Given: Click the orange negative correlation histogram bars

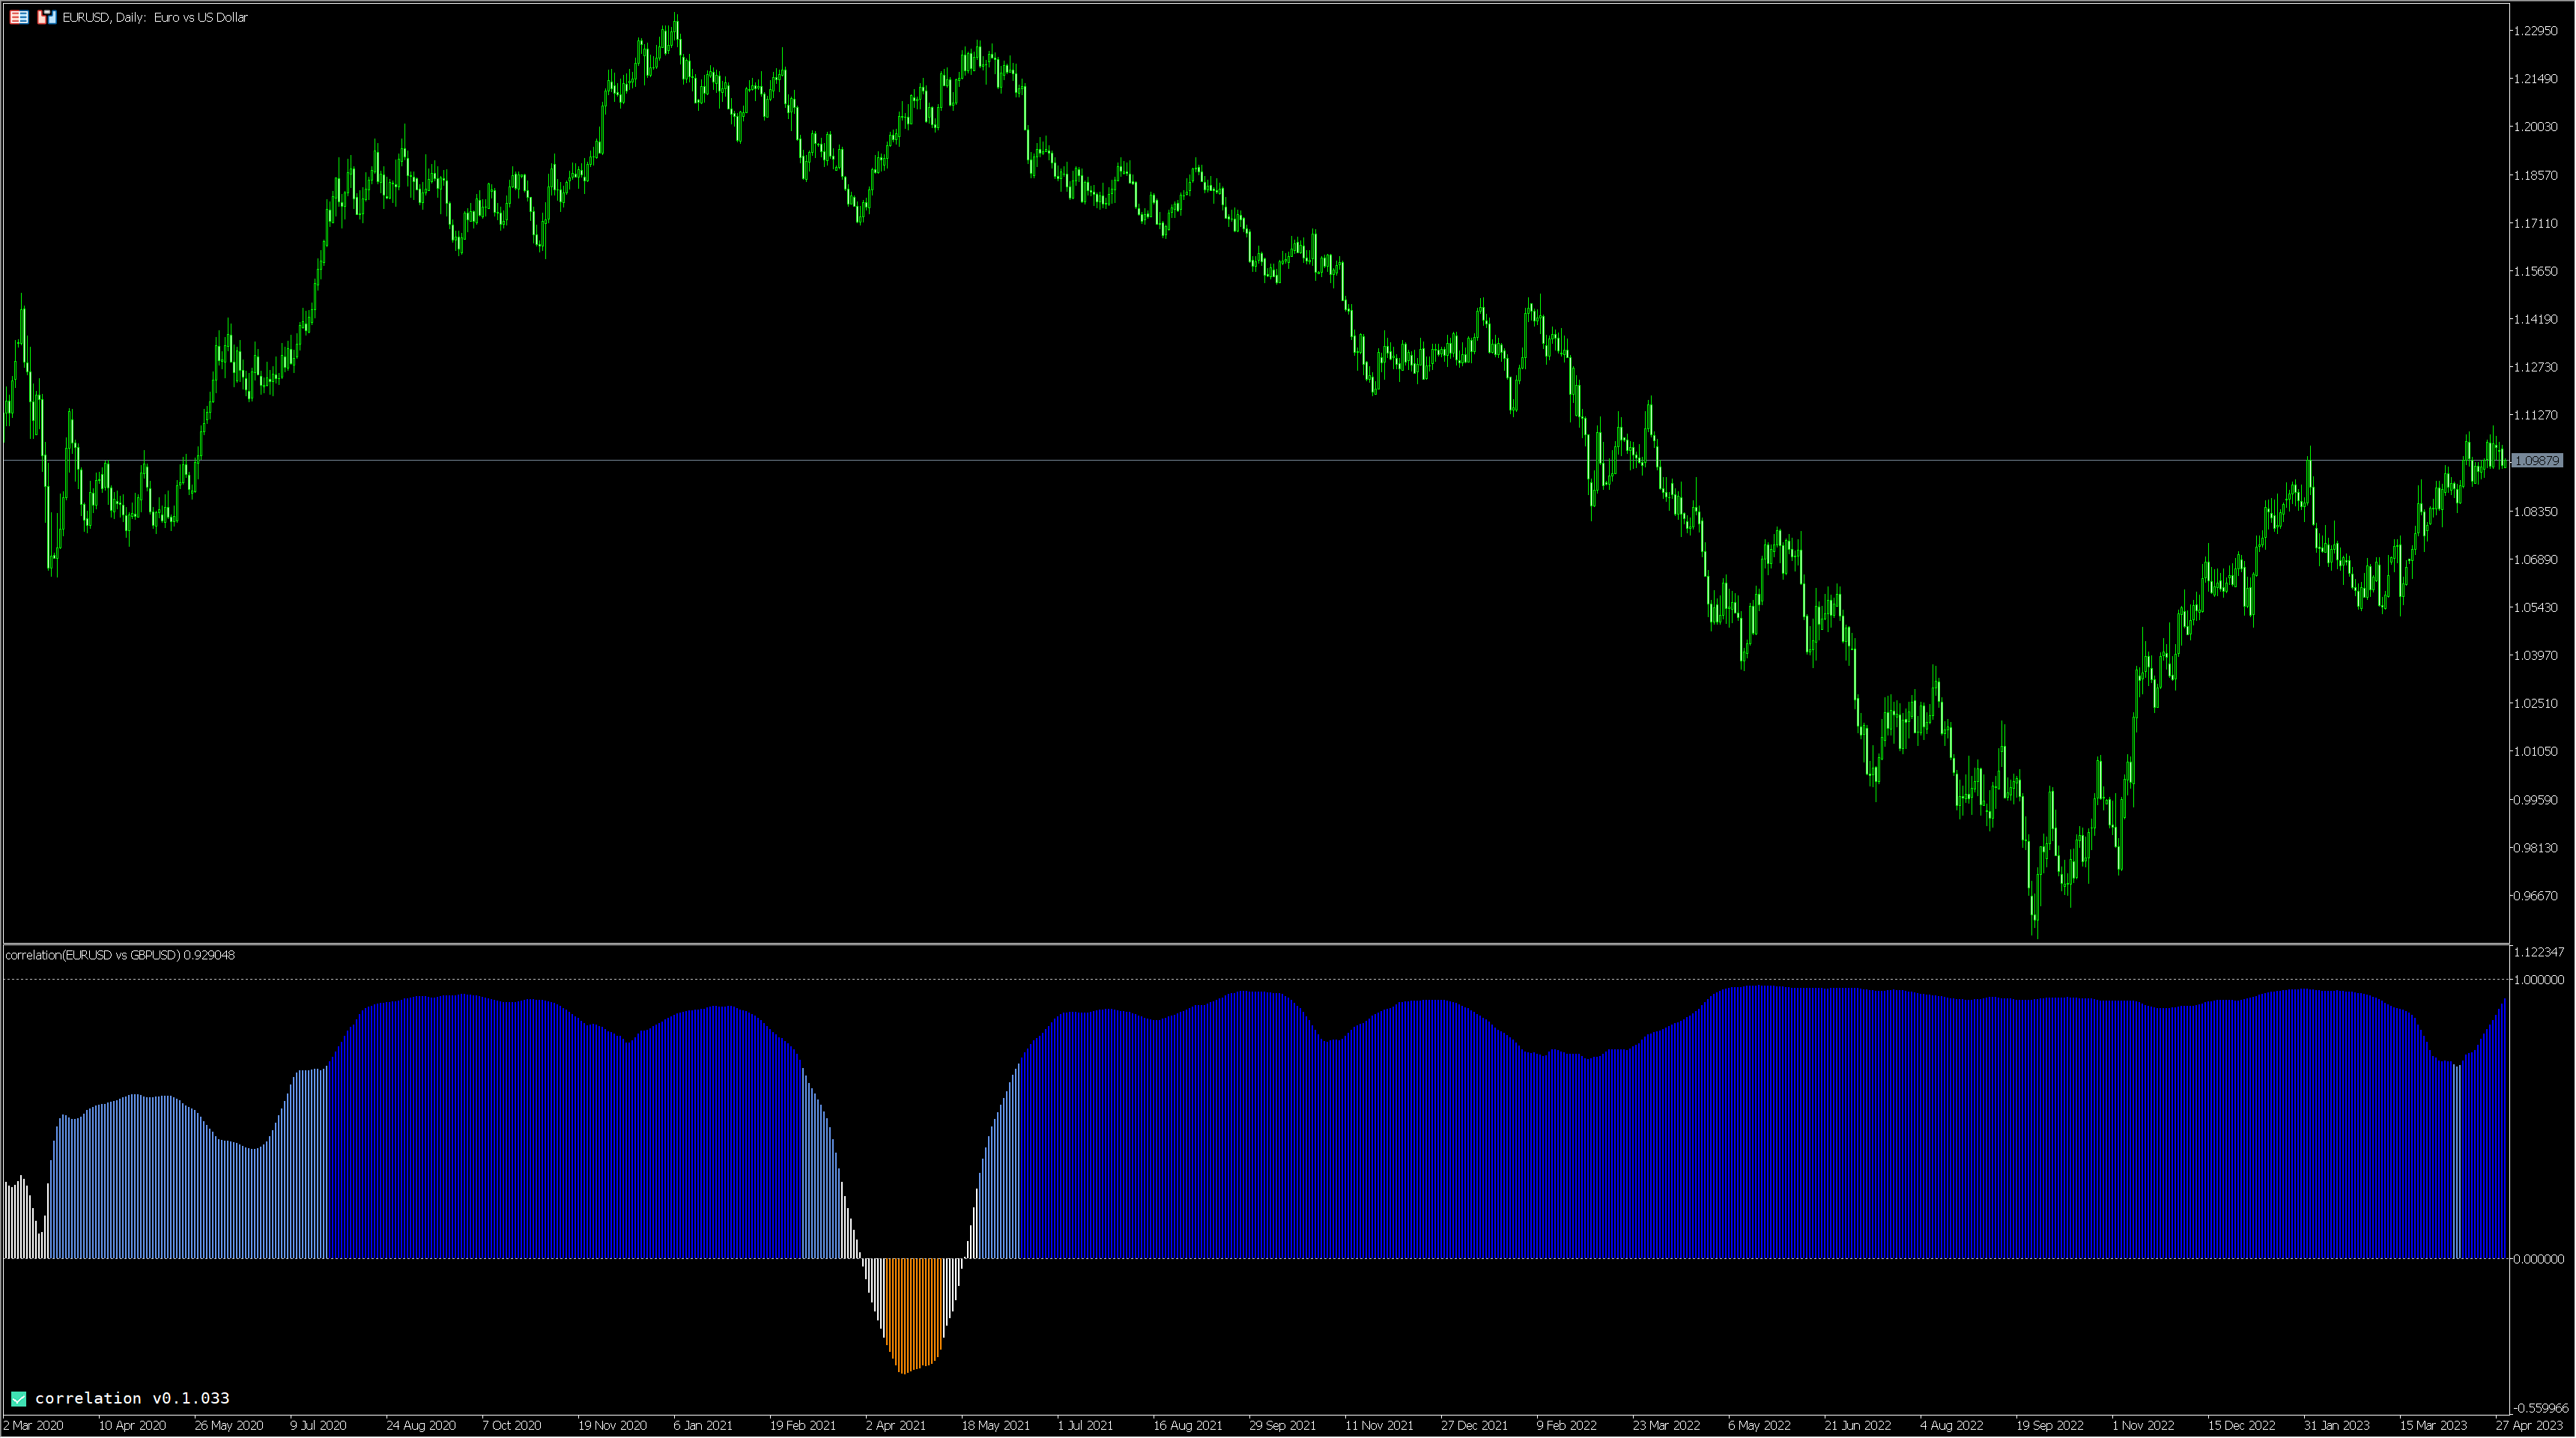Looking at the screenshot, I should tap(912, 1310).
